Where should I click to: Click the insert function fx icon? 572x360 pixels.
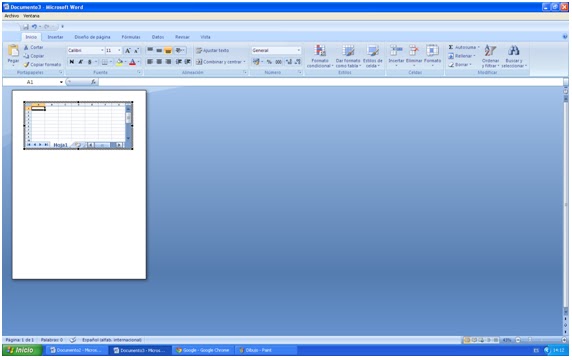coord(93,82)
